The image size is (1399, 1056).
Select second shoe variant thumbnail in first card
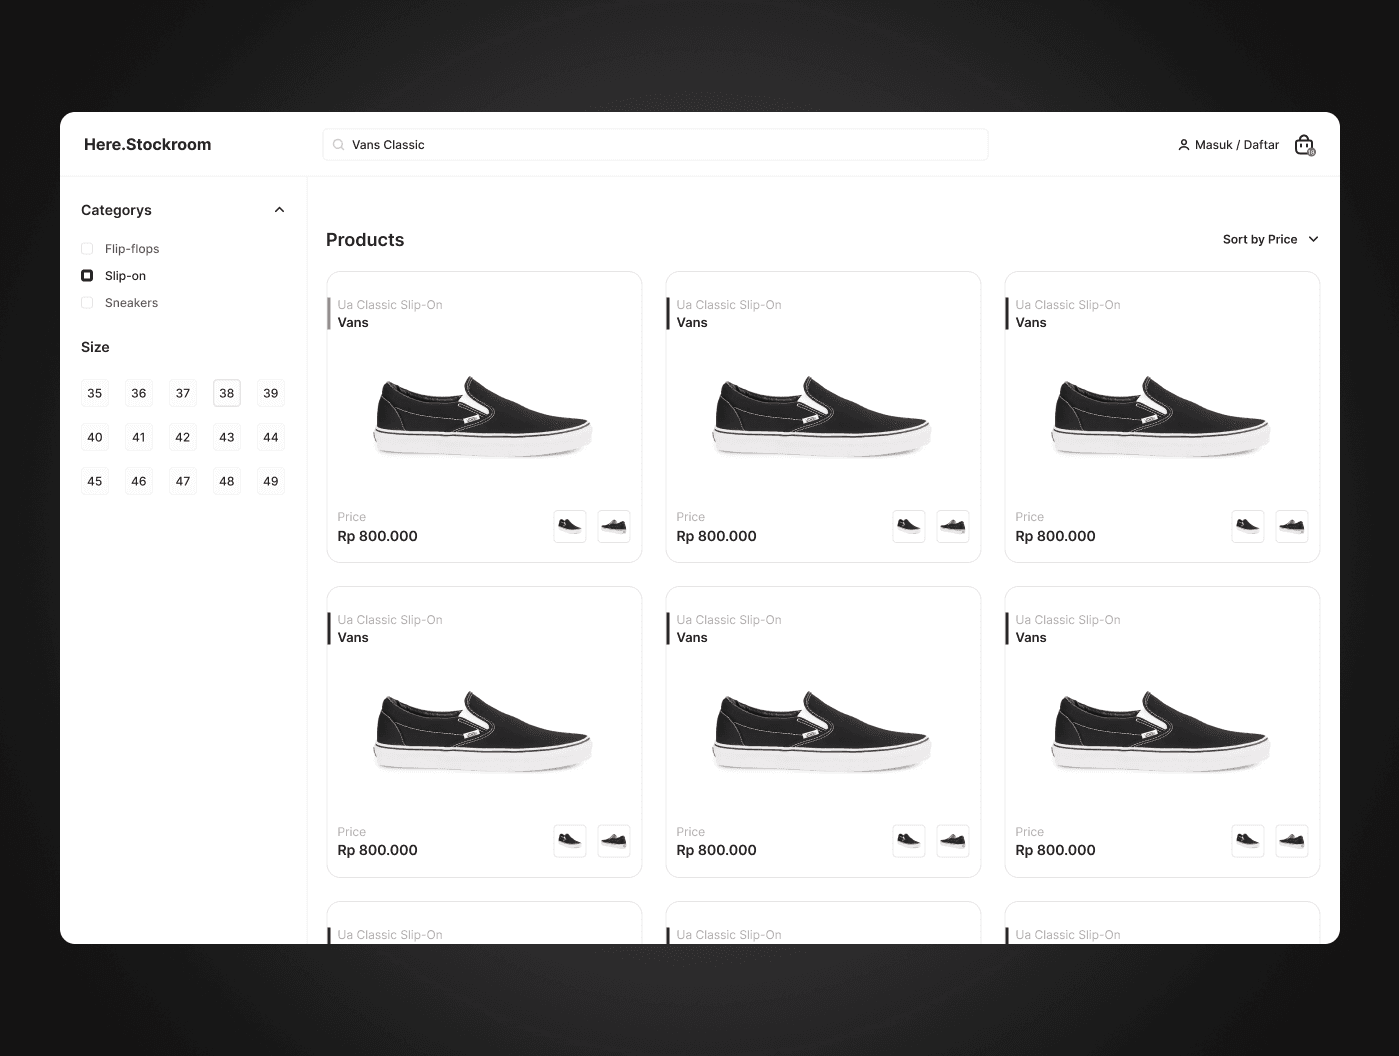(614, 526)
